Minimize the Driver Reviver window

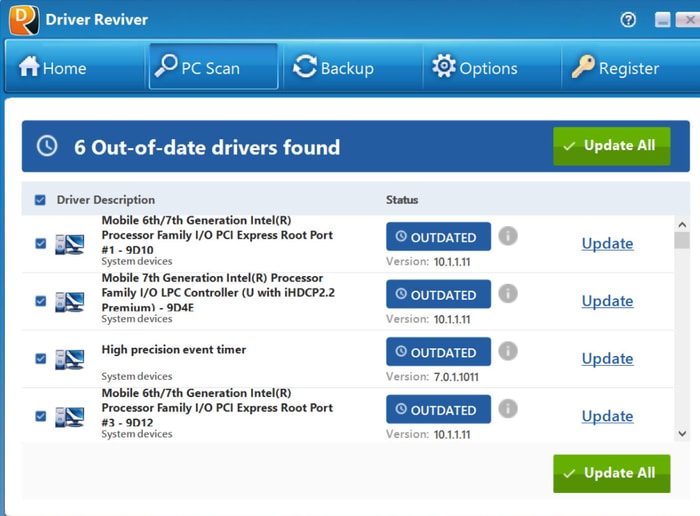point(662,20)
